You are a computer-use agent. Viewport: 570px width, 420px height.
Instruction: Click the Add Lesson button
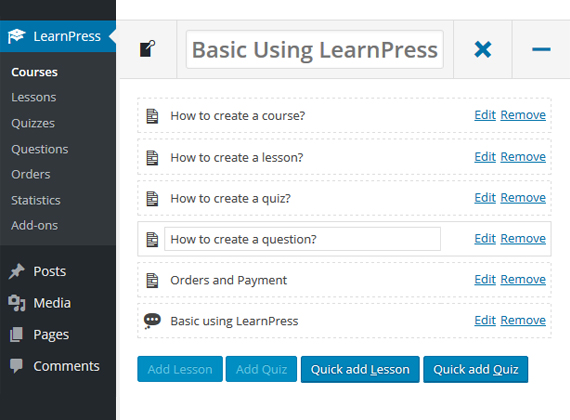click(x=180, y=369)
